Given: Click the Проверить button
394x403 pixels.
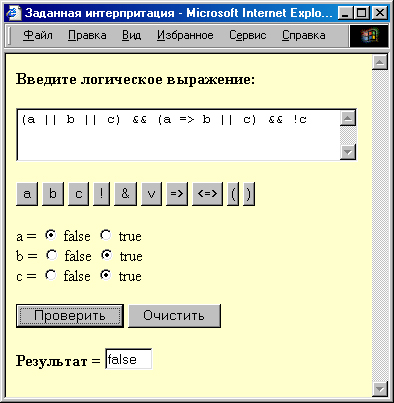Looking at the screenshot, I should (x=70, y=316).
